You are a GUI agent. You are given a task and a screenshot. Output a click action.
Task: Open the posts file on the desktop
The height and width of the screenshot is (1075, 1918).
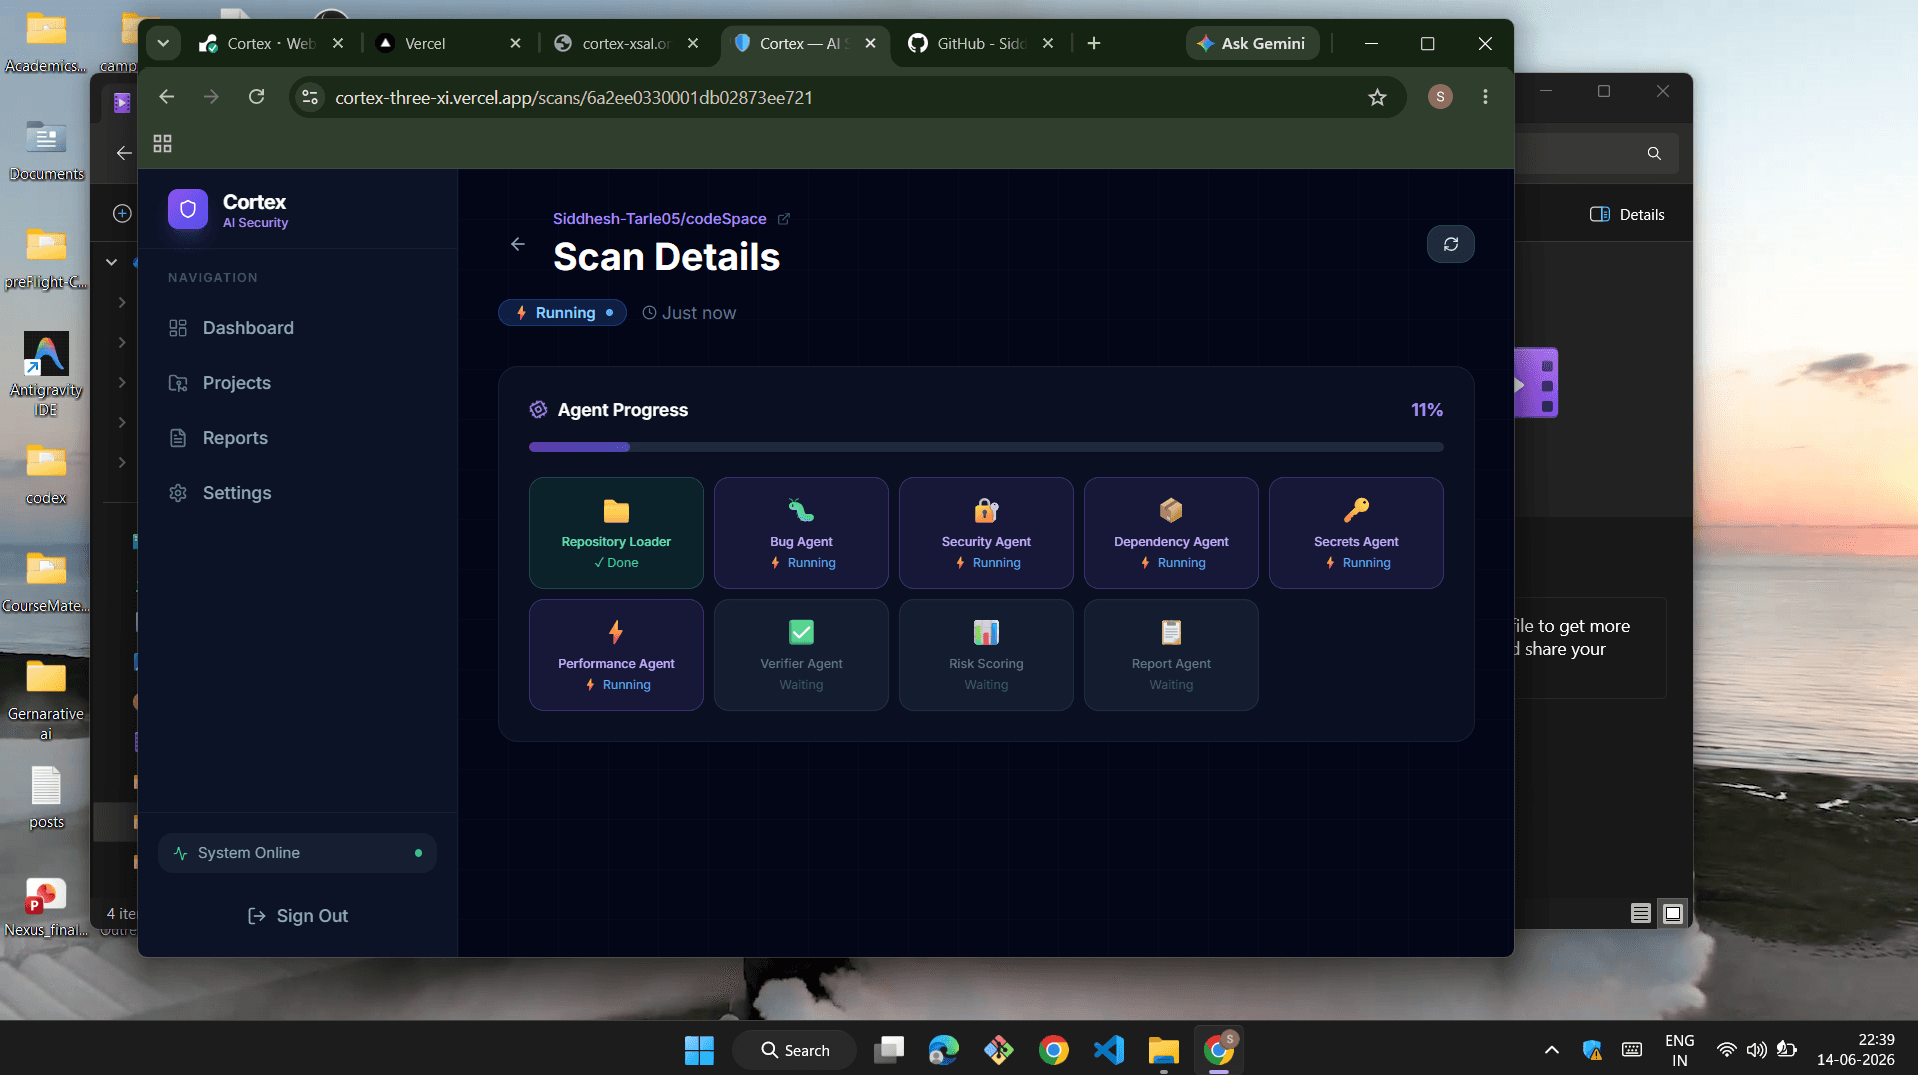46,798
